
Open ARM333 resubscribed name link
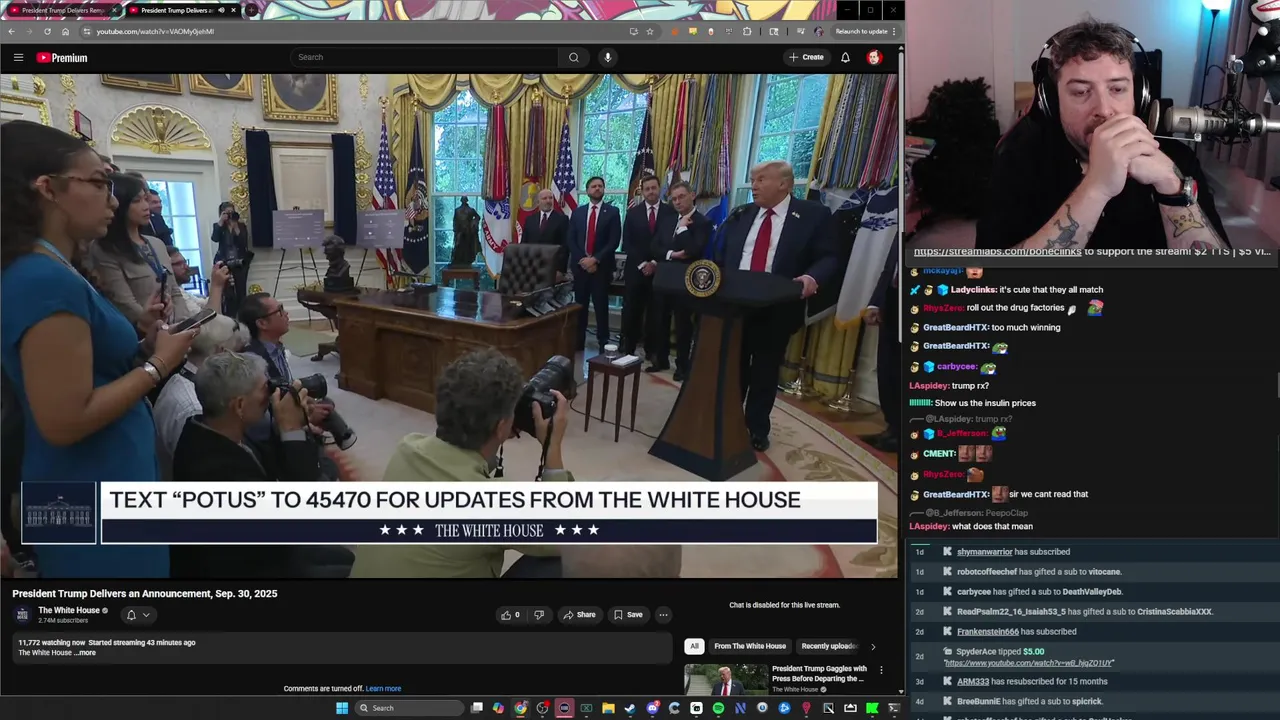click(973, 682)
